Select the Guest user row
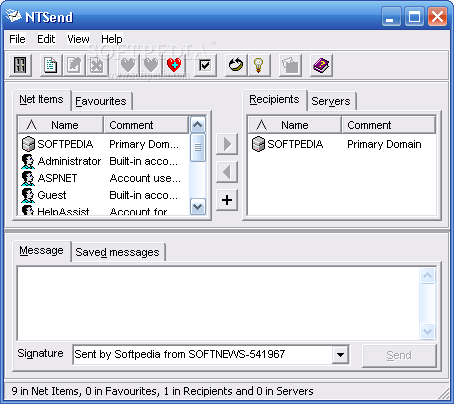The image size is (454, 404). point(103,195)
